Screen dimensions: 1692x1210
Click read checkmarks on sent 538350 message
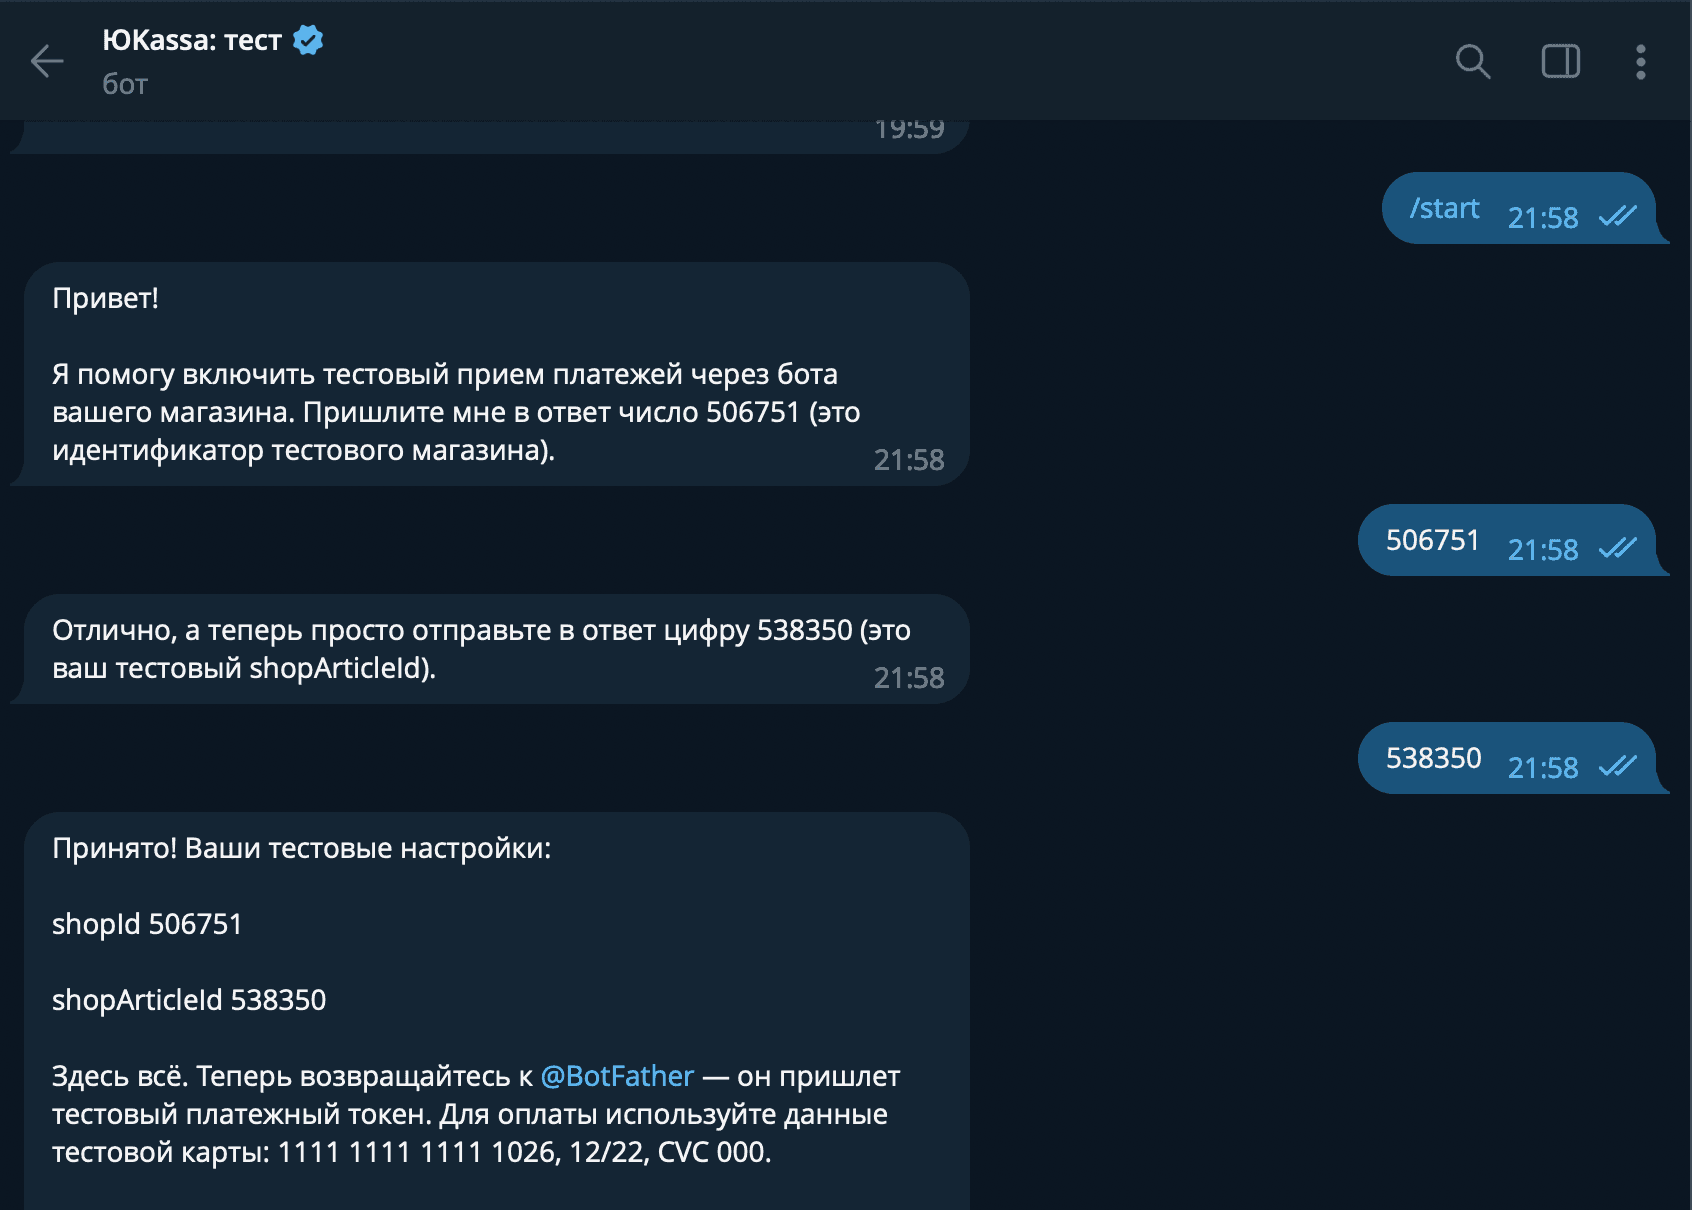point(1617,766)
